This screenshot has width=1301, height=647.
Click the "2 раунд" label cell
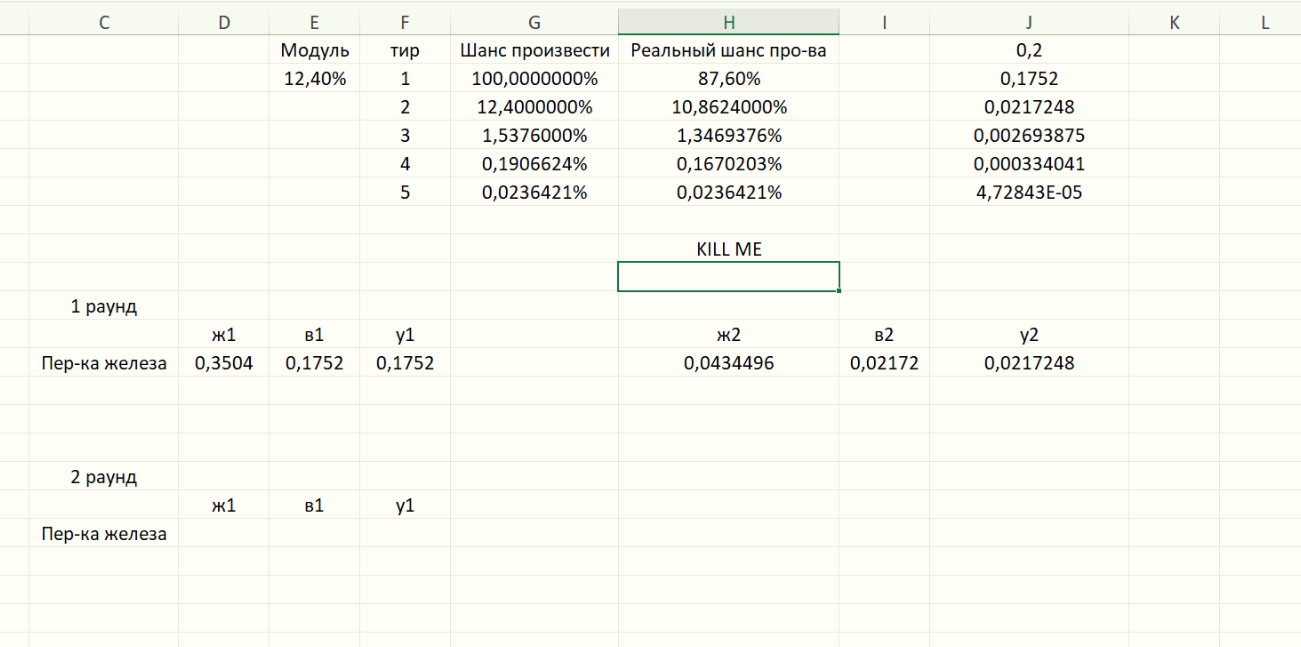(104, 477)
